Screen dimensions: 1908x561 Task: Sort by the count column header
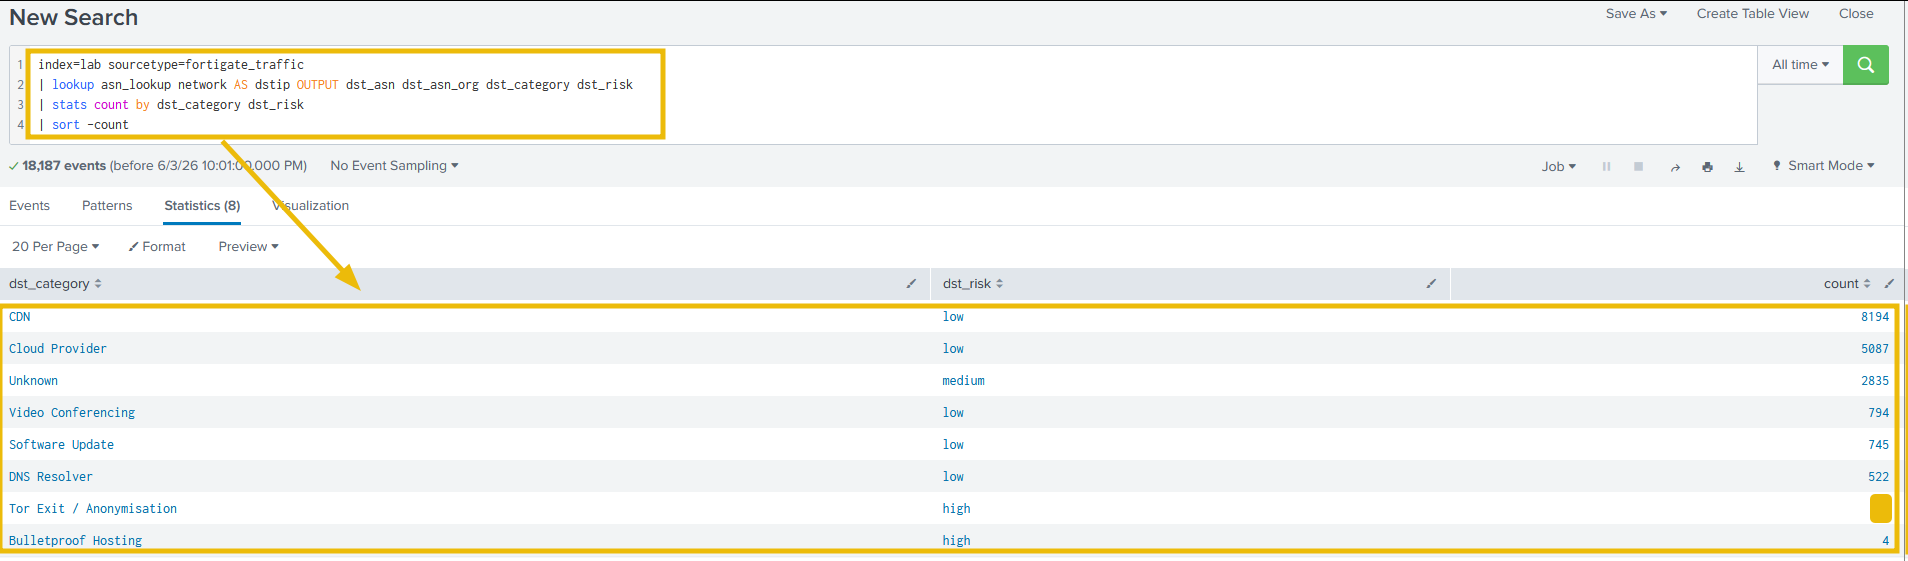(1846, 284)
